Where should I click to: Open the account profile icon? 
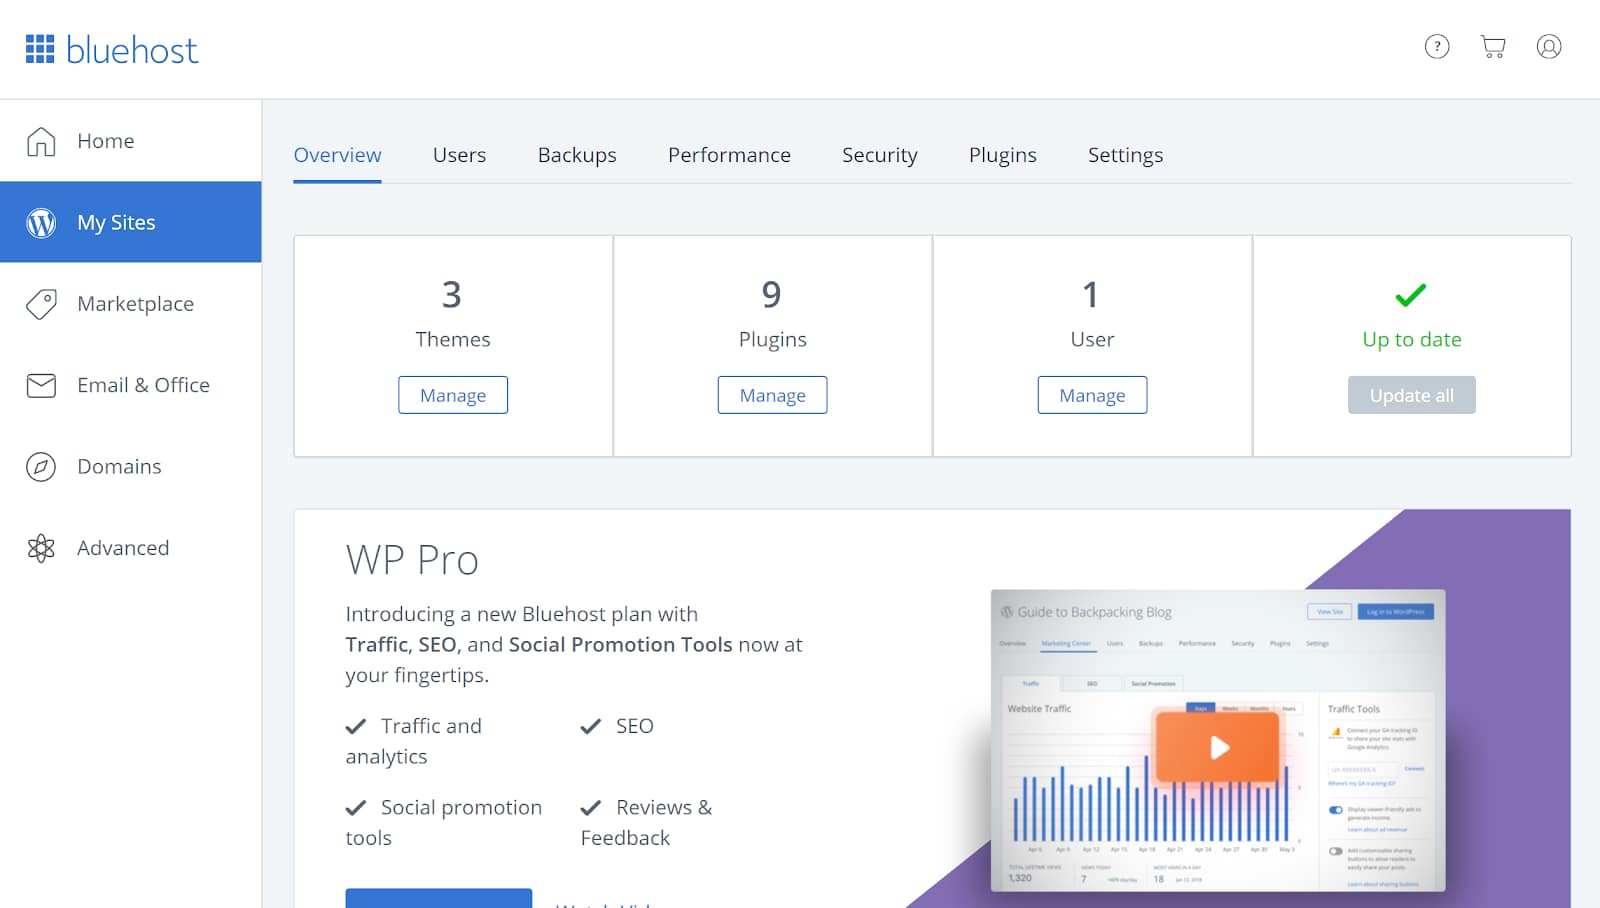pyautogui.click(x=1548, y=46)
